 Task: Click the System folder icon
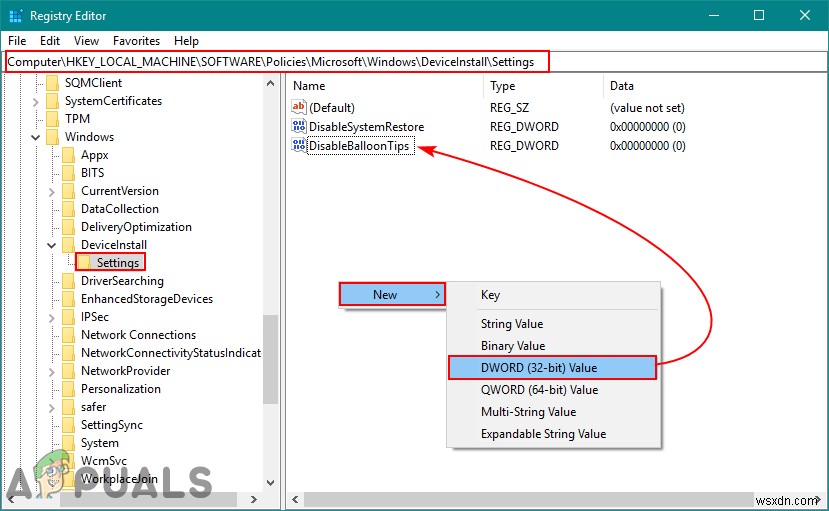pyautogui.click(x=68, y=442)
